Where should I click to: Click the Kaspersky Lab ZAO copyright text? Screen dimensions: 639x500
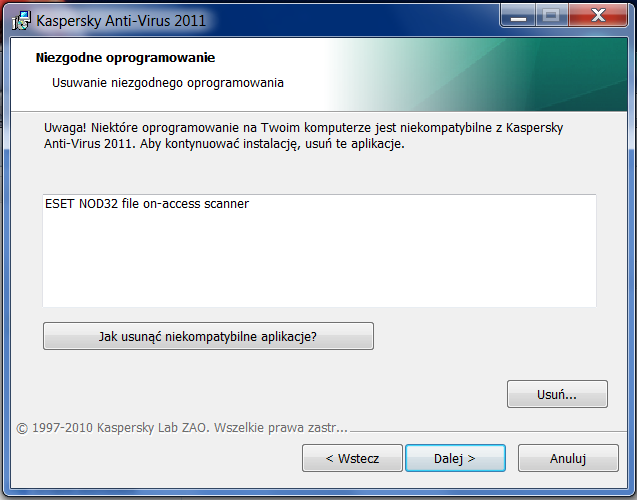tap(182, 428)
